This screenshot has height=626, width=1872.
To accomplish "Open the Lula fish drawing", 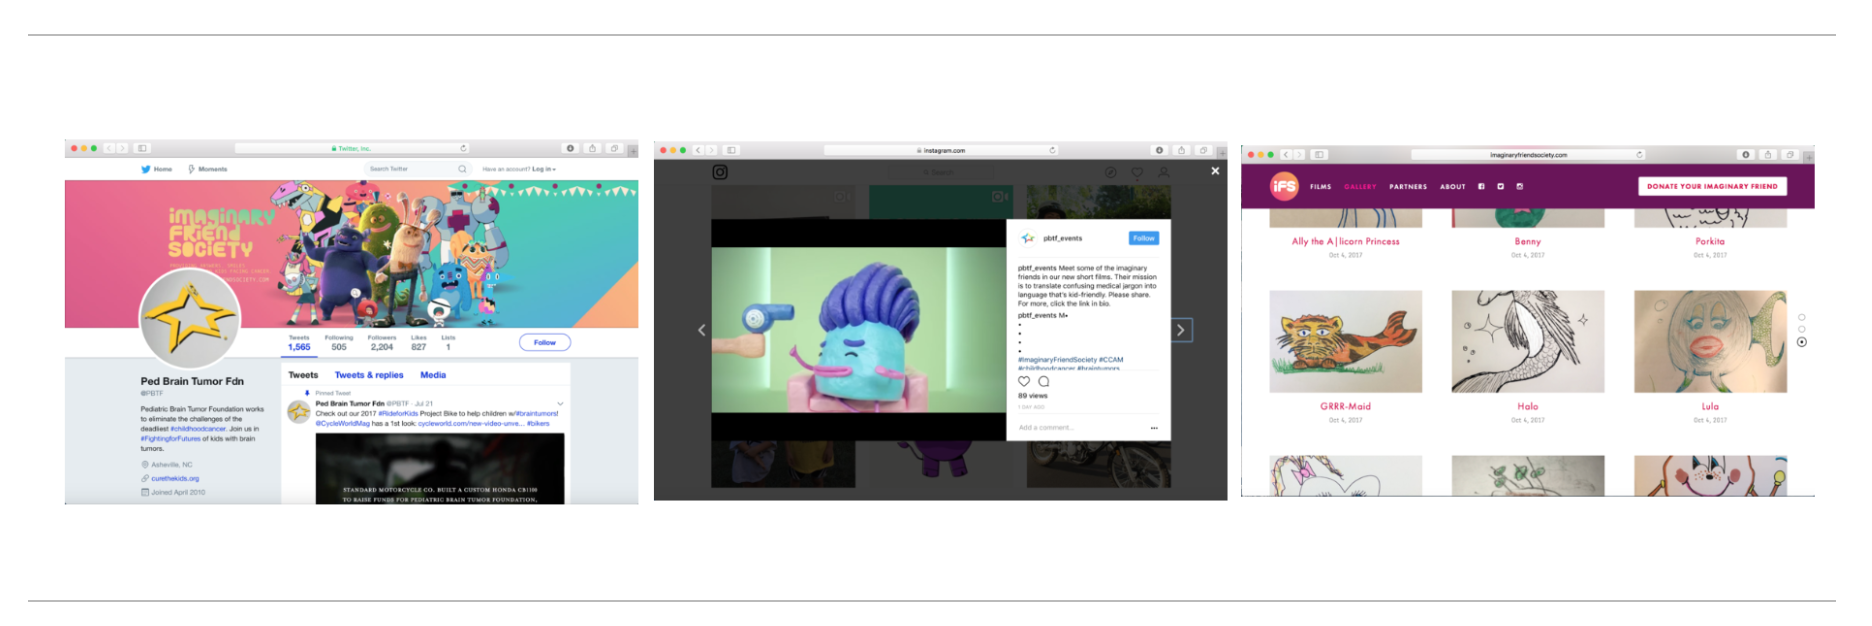I will (1710, 342).
